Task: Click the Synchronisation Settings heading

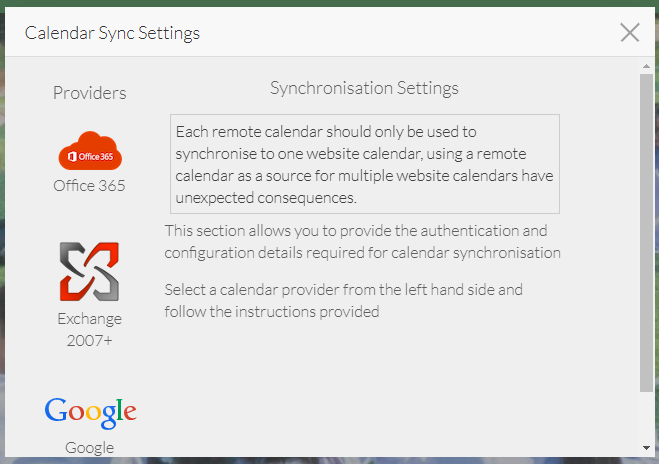Action: (x=364, y=88)
